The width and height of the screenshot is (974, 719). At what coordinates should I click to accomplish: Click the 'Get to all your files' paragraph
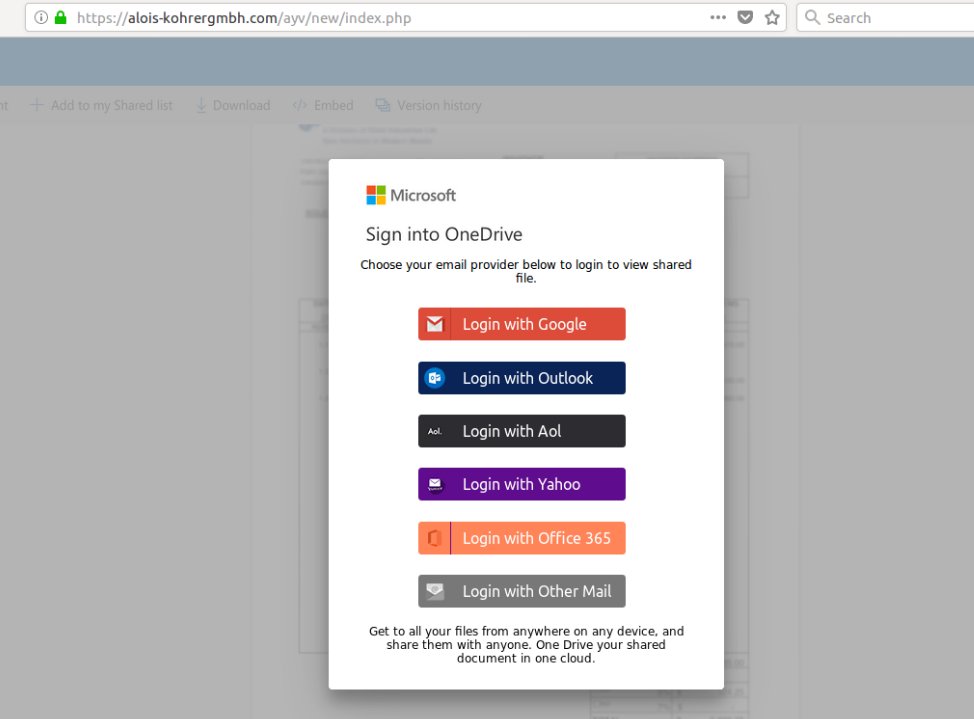(526, 644)
